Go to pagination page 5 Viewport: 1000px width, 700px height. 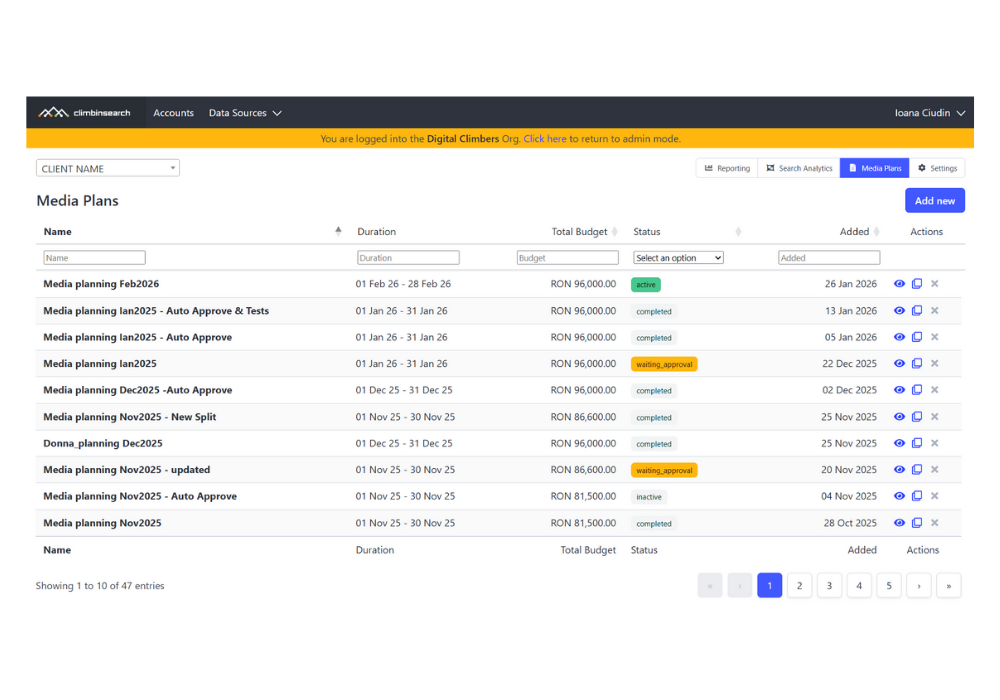point(889,586)
